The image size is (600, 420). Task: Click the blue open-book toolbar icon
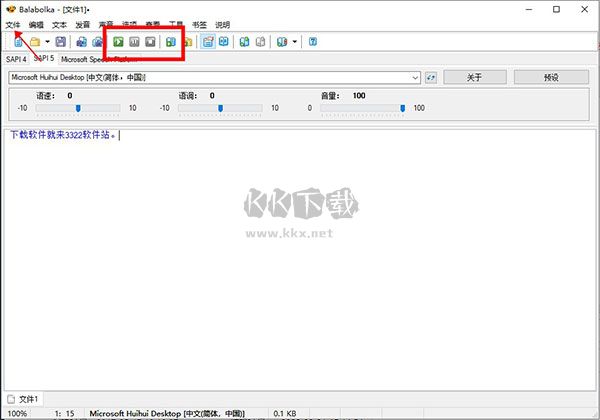(x=224, y=42)
